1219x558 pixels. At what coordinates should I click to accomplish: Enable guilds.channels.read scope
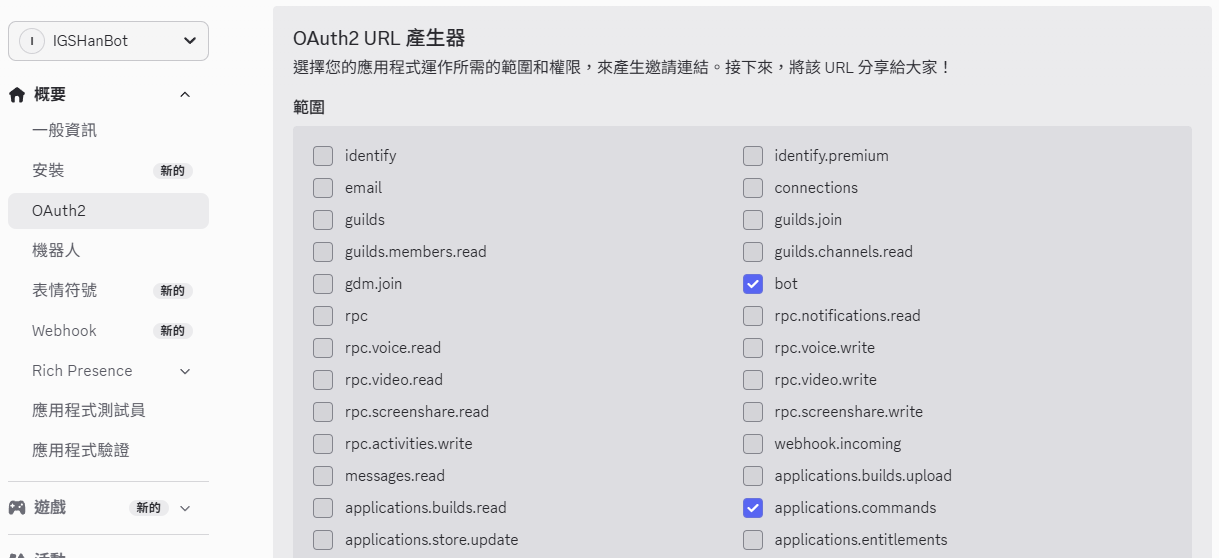(753, 252)
